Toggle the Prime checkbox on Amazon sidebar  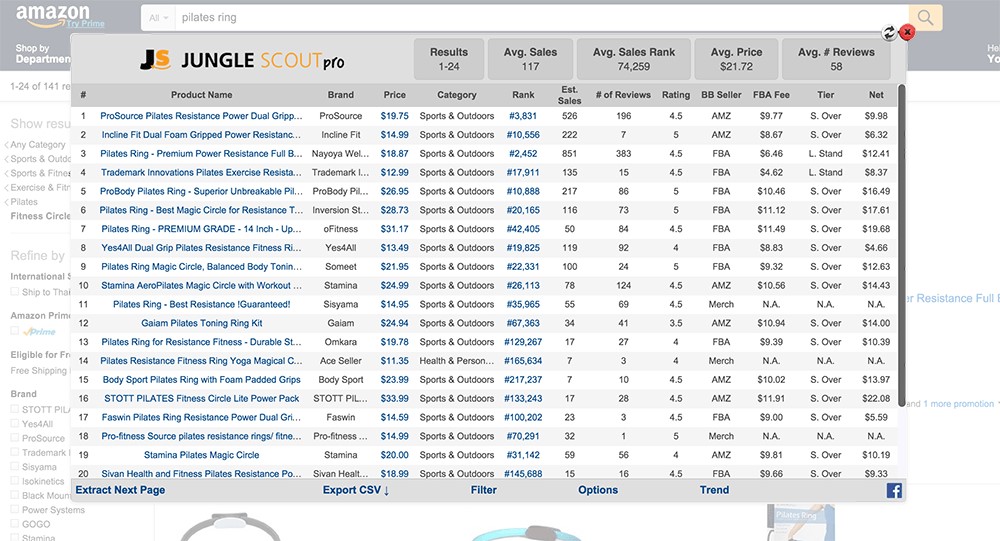click(15, 330)
